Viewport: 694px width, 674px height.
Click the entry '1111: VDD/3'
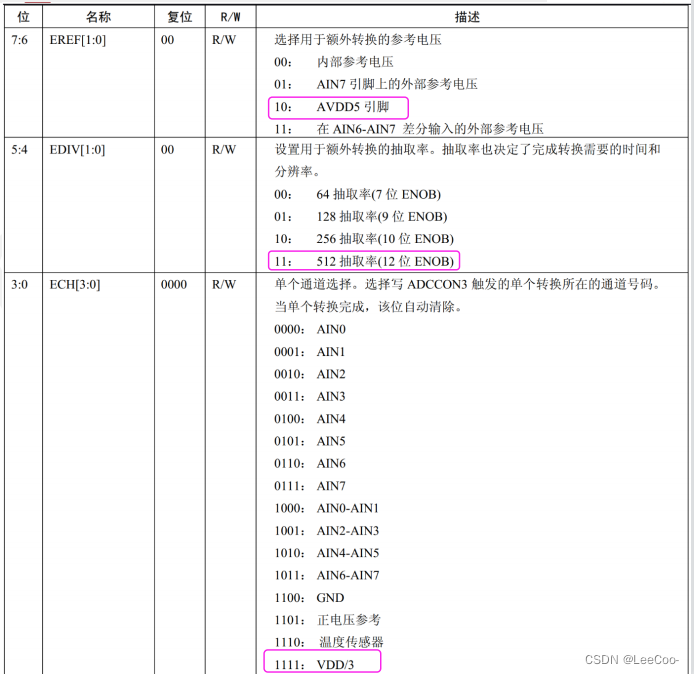(x=314, y=665)
